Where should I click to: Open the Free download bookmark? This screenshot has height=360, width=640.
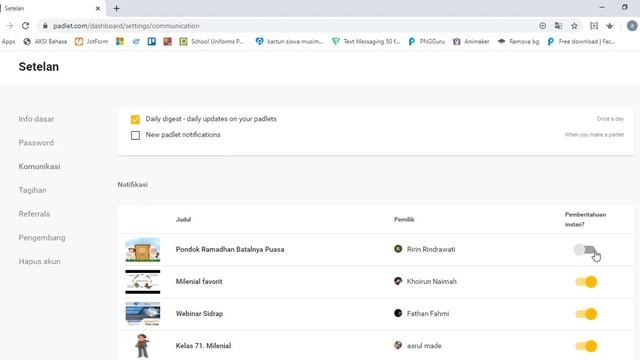[x=582, y=42]
